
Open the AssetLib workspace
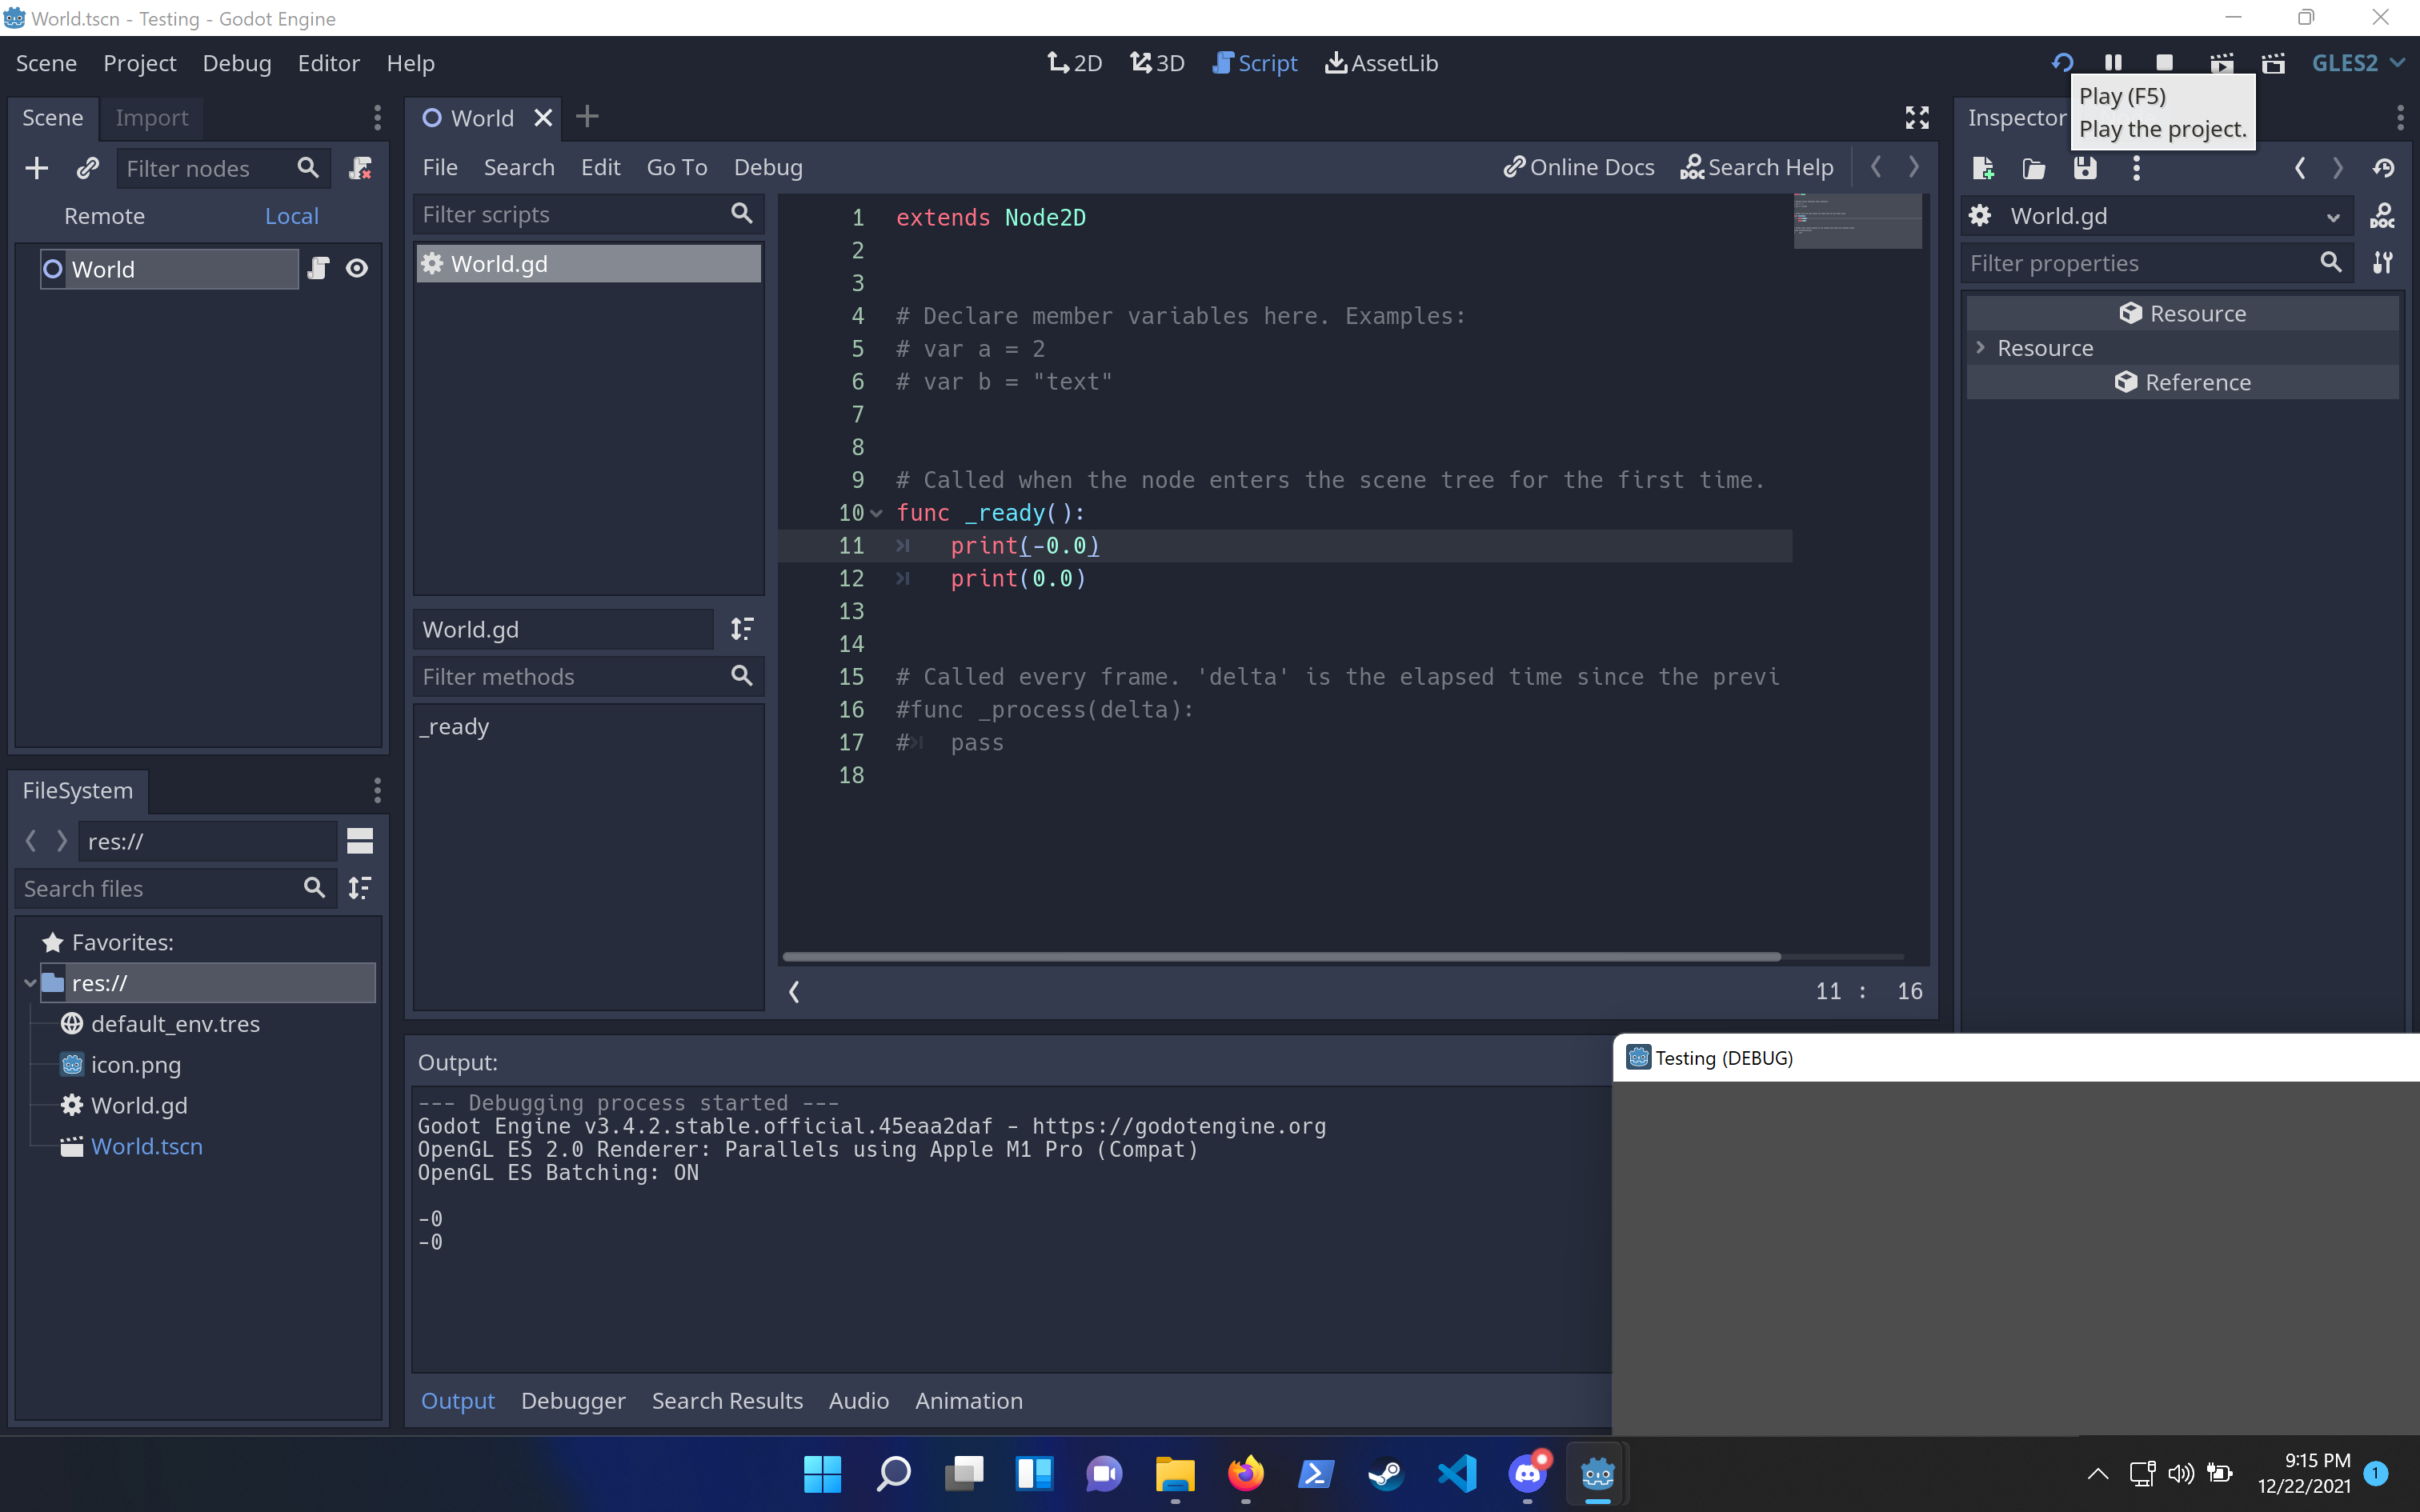[1382, 63]
